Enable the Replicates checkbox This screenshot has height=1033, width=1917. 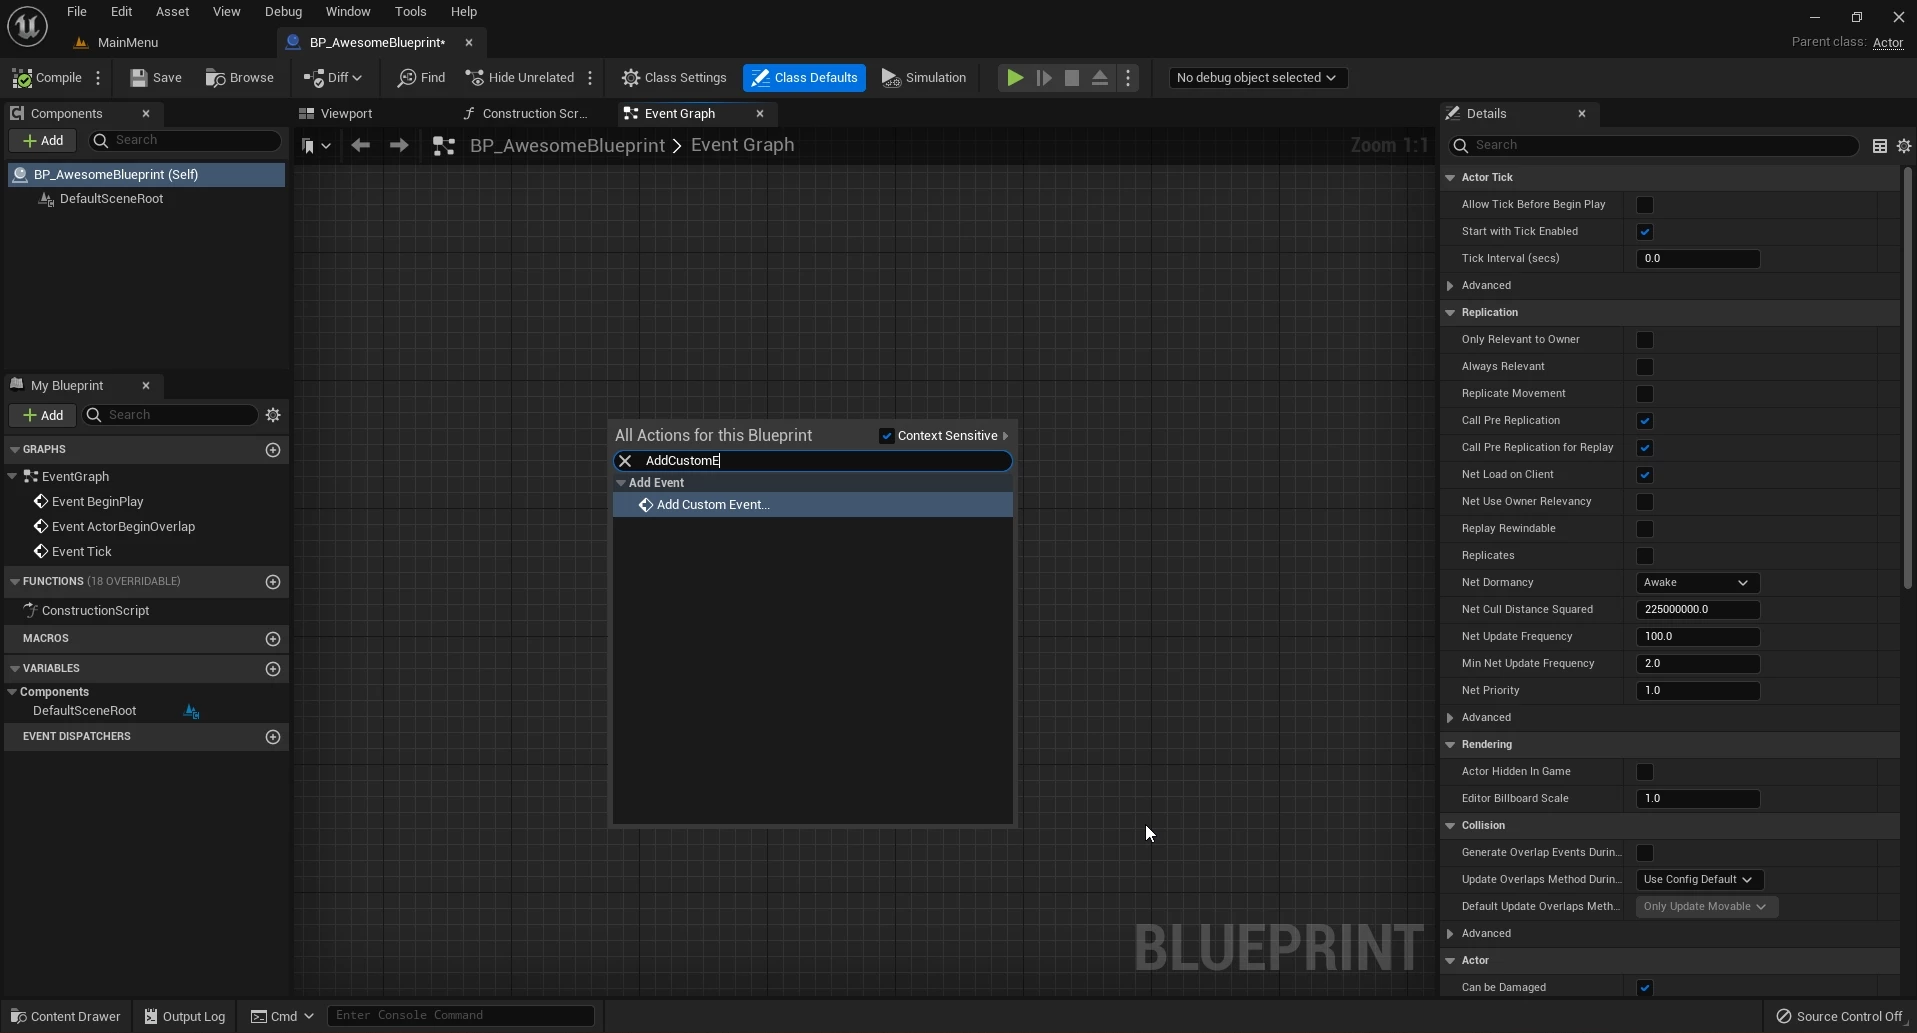[x=1644, y=556]
